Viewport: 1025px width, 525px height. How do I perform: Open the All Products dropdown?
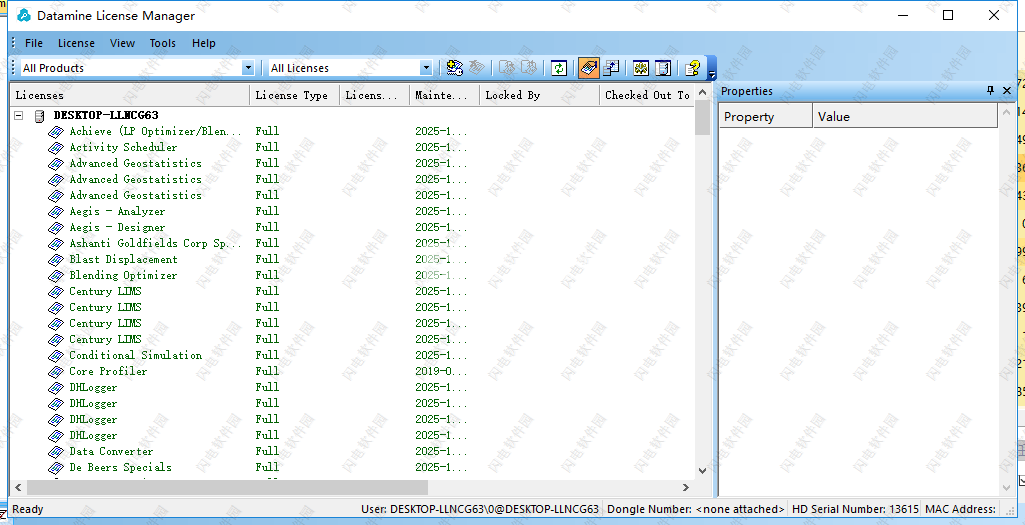(x=248, y=67)
